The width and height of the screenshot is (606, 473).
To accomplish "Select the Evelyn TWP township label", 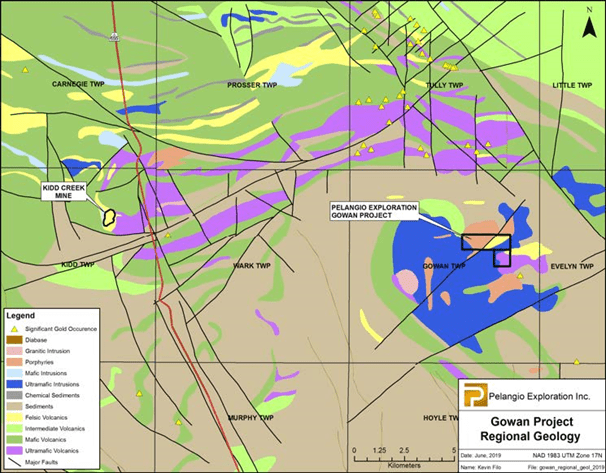I will point(571,267).
